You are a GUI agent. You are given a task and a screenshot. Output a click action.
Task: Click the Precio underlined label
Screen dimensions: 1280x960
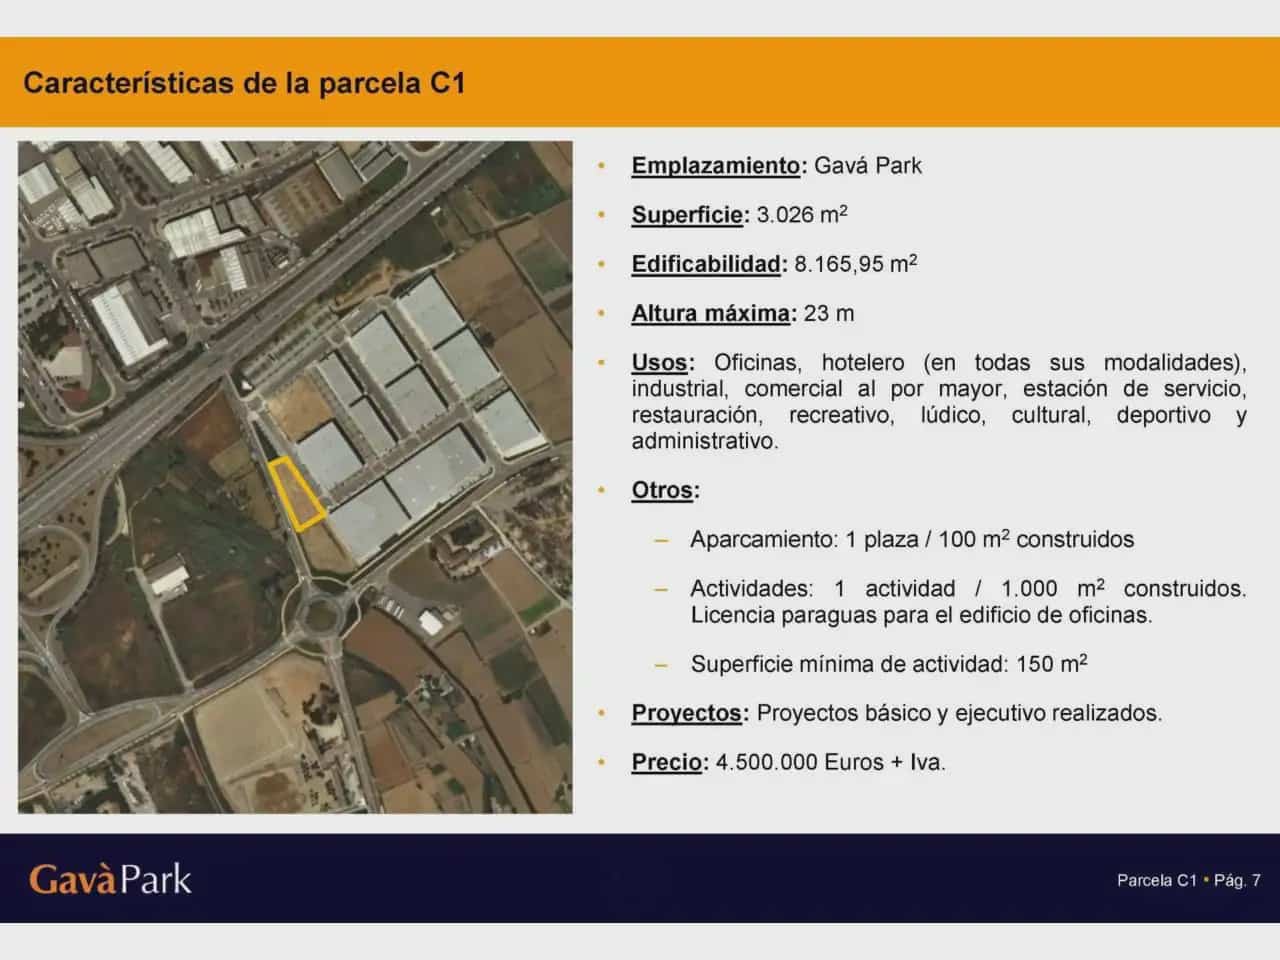667,763
